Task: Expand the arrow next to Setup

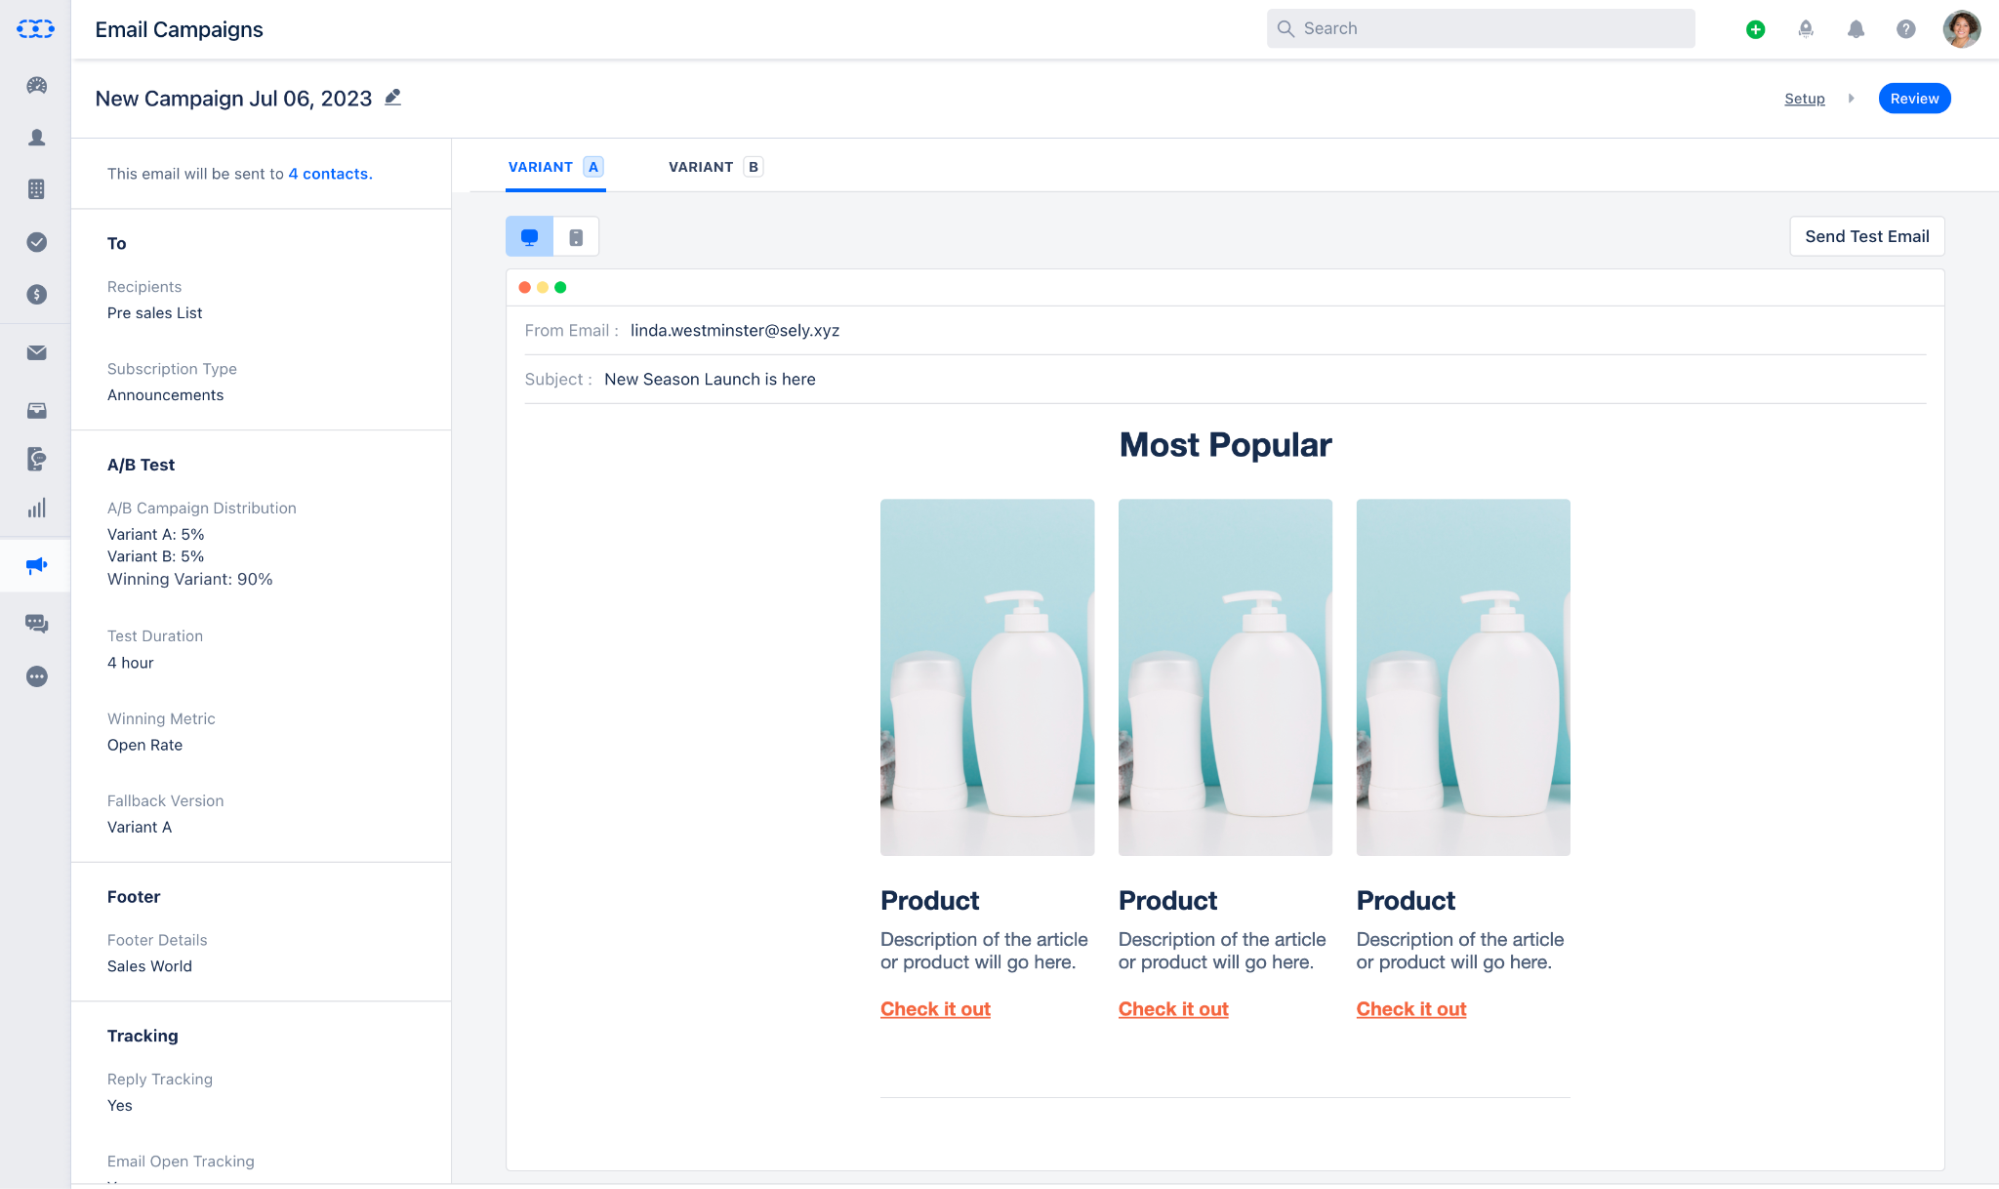Action: (x=1852, y=98)
